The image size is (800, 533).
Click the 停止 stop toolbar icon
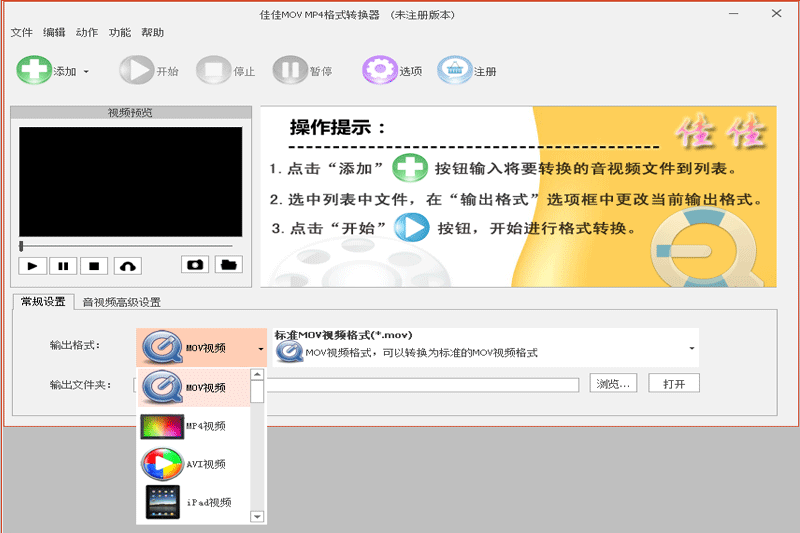coord(213,70)
